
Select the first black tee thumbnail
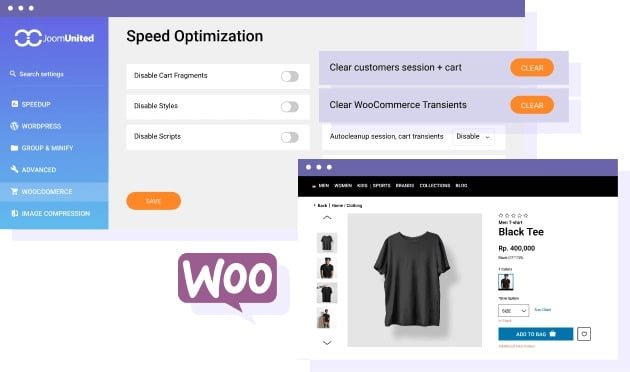coord(327,242)
